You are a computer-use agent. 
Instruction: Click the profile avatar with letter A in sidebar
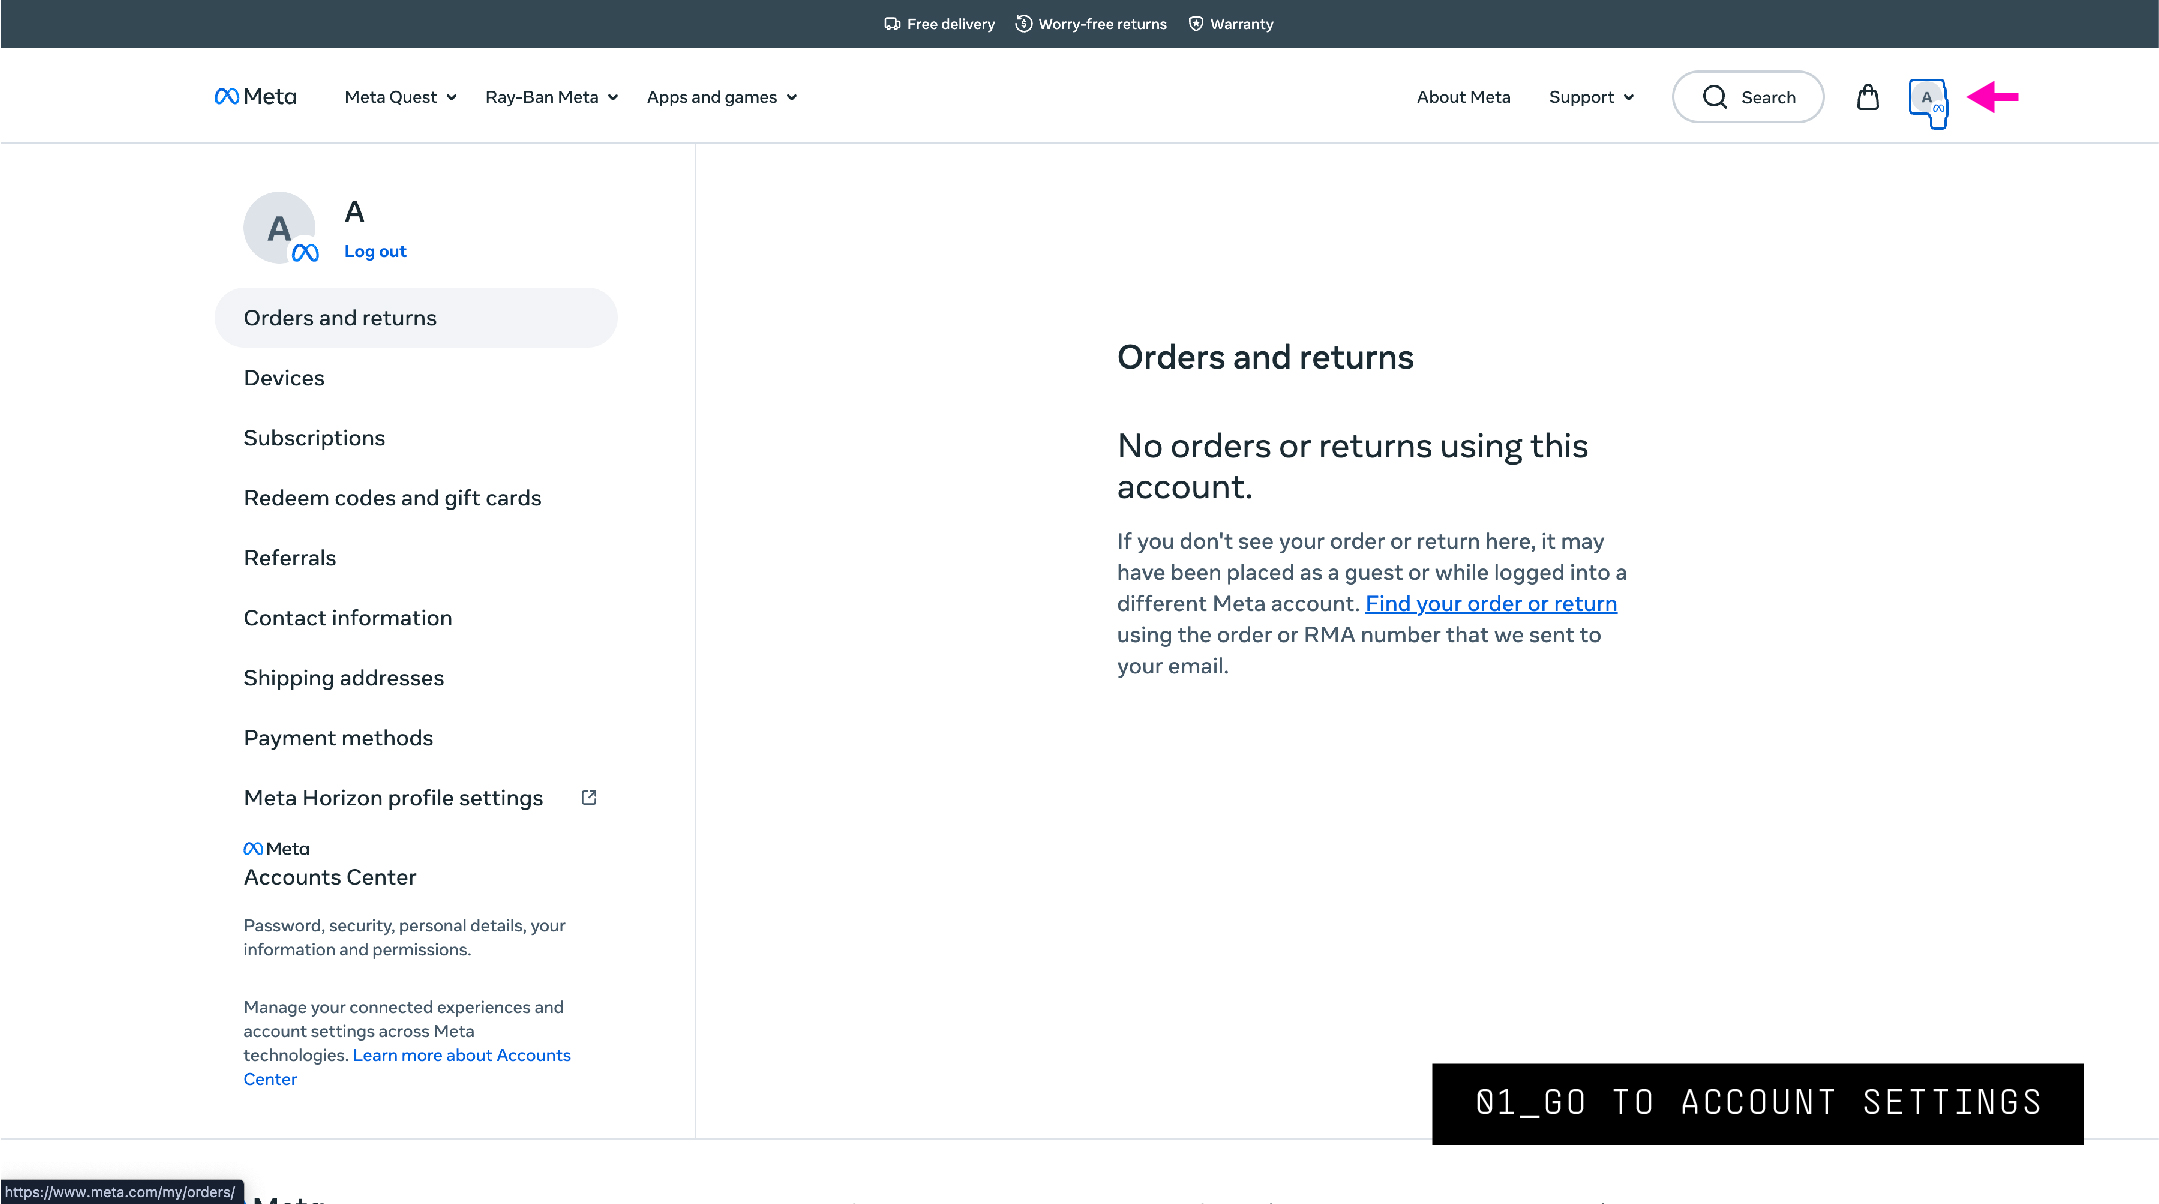[x=280, y=228]
